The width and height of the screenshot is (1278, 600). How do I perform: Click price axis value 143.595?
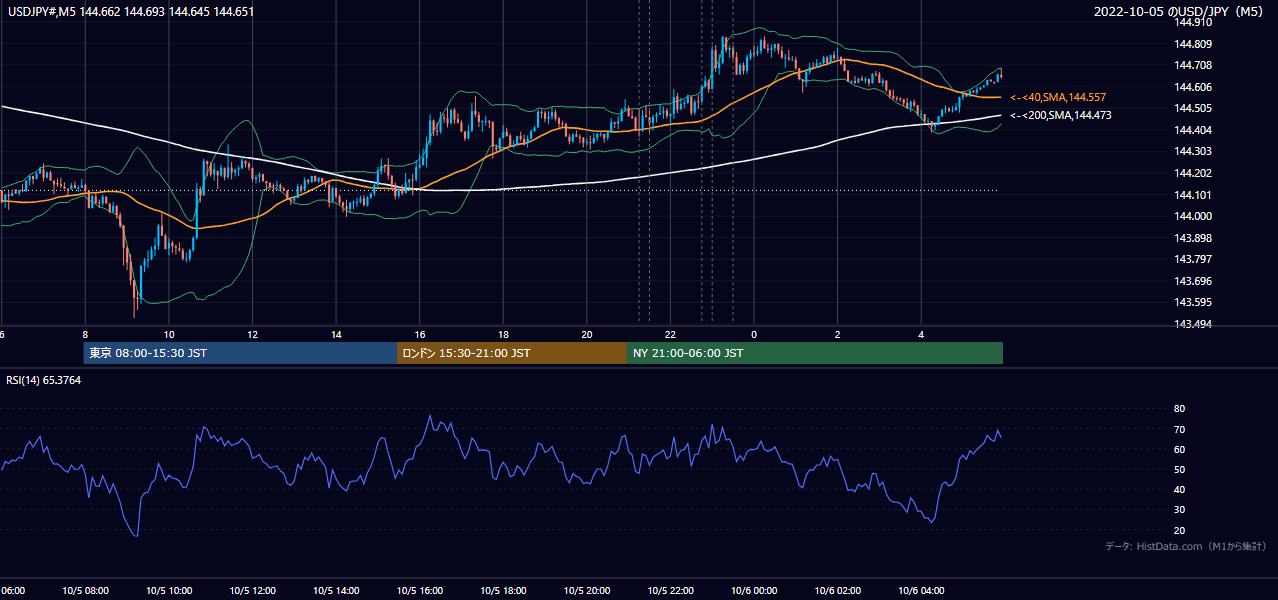[x=1192, y=302]
